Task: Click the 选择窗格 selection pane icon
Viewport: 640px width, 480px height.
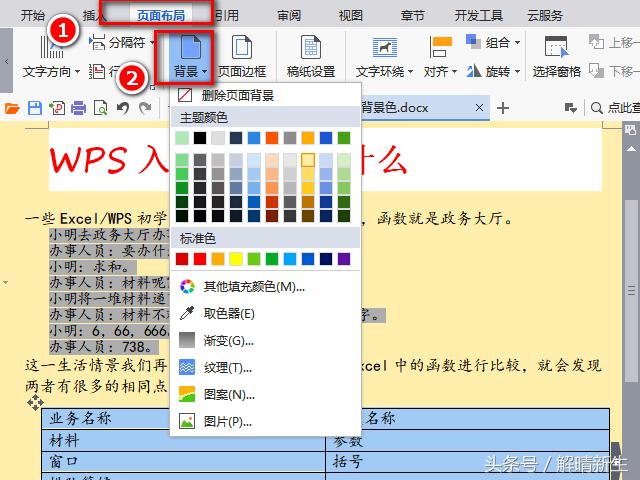Action: pos(557,47)
